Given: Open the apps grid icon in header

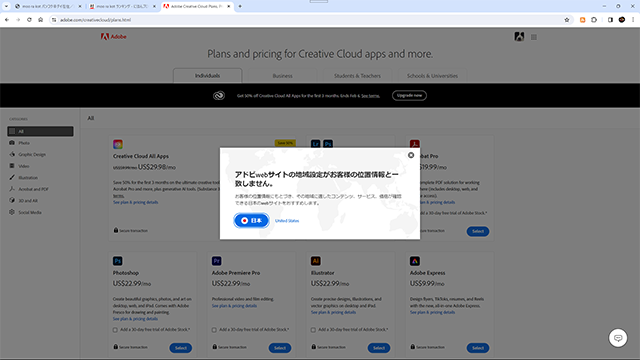Looking at the screenshot, I should click(x=534, y=37).
